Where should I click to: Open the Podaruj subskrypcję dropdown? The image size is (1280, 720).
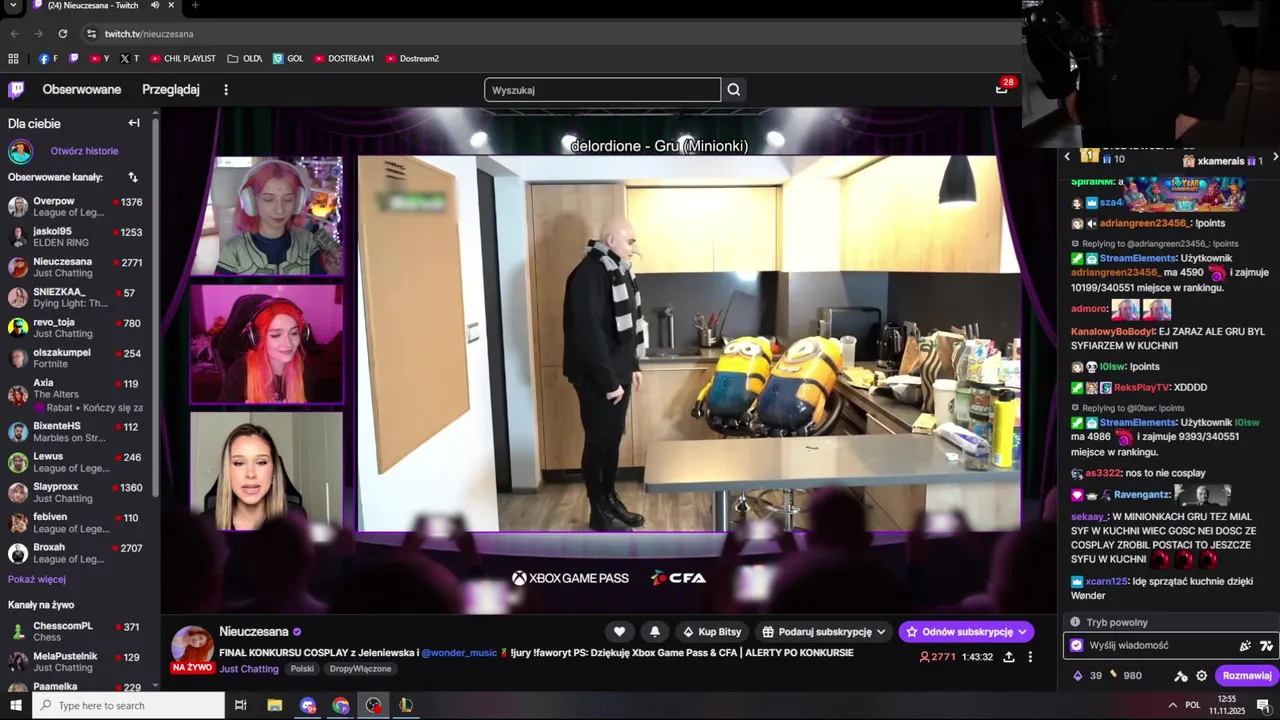823,632
